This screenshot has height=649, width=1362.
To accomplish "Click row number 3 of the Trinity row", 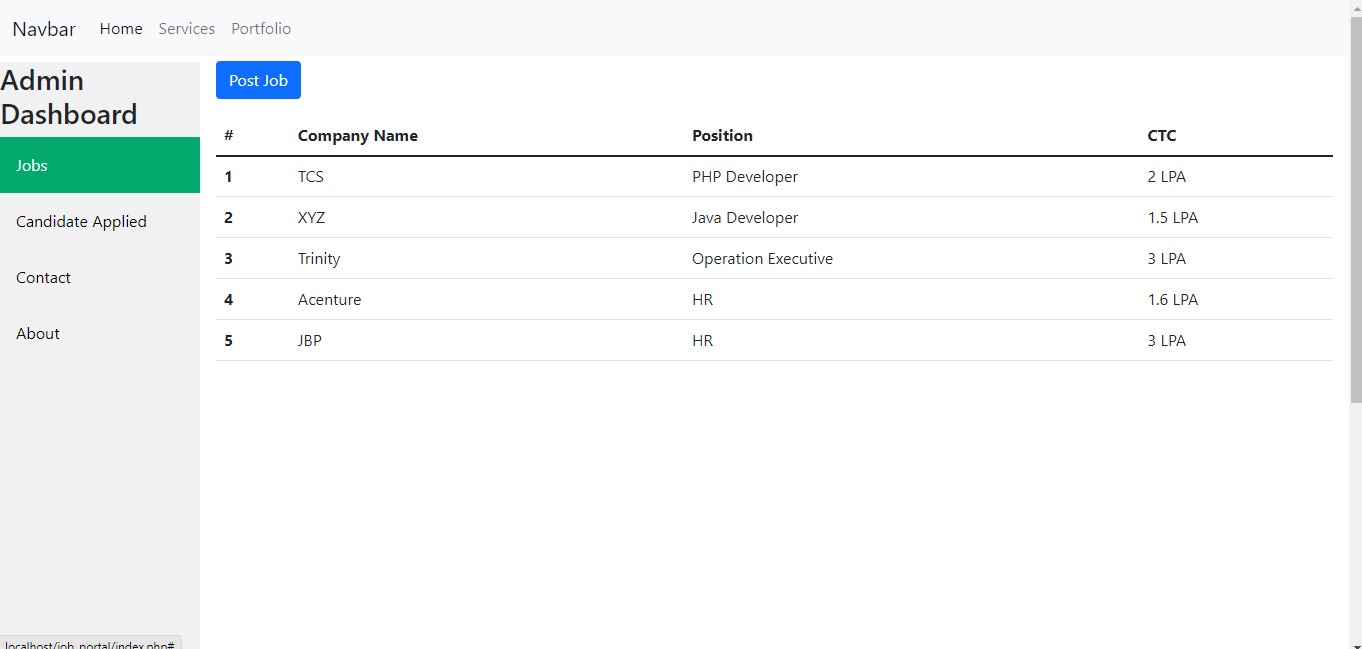I will (228, 259).
